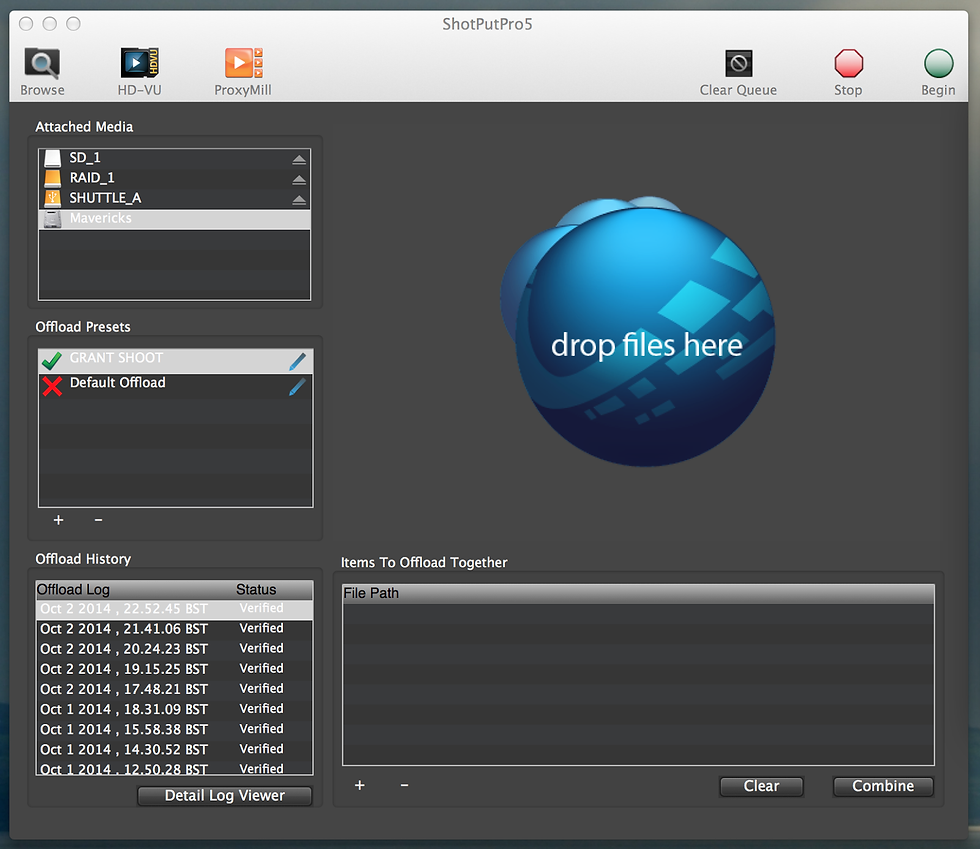Toggle the green check on GRANT SHOOT

tap(52, 360)
